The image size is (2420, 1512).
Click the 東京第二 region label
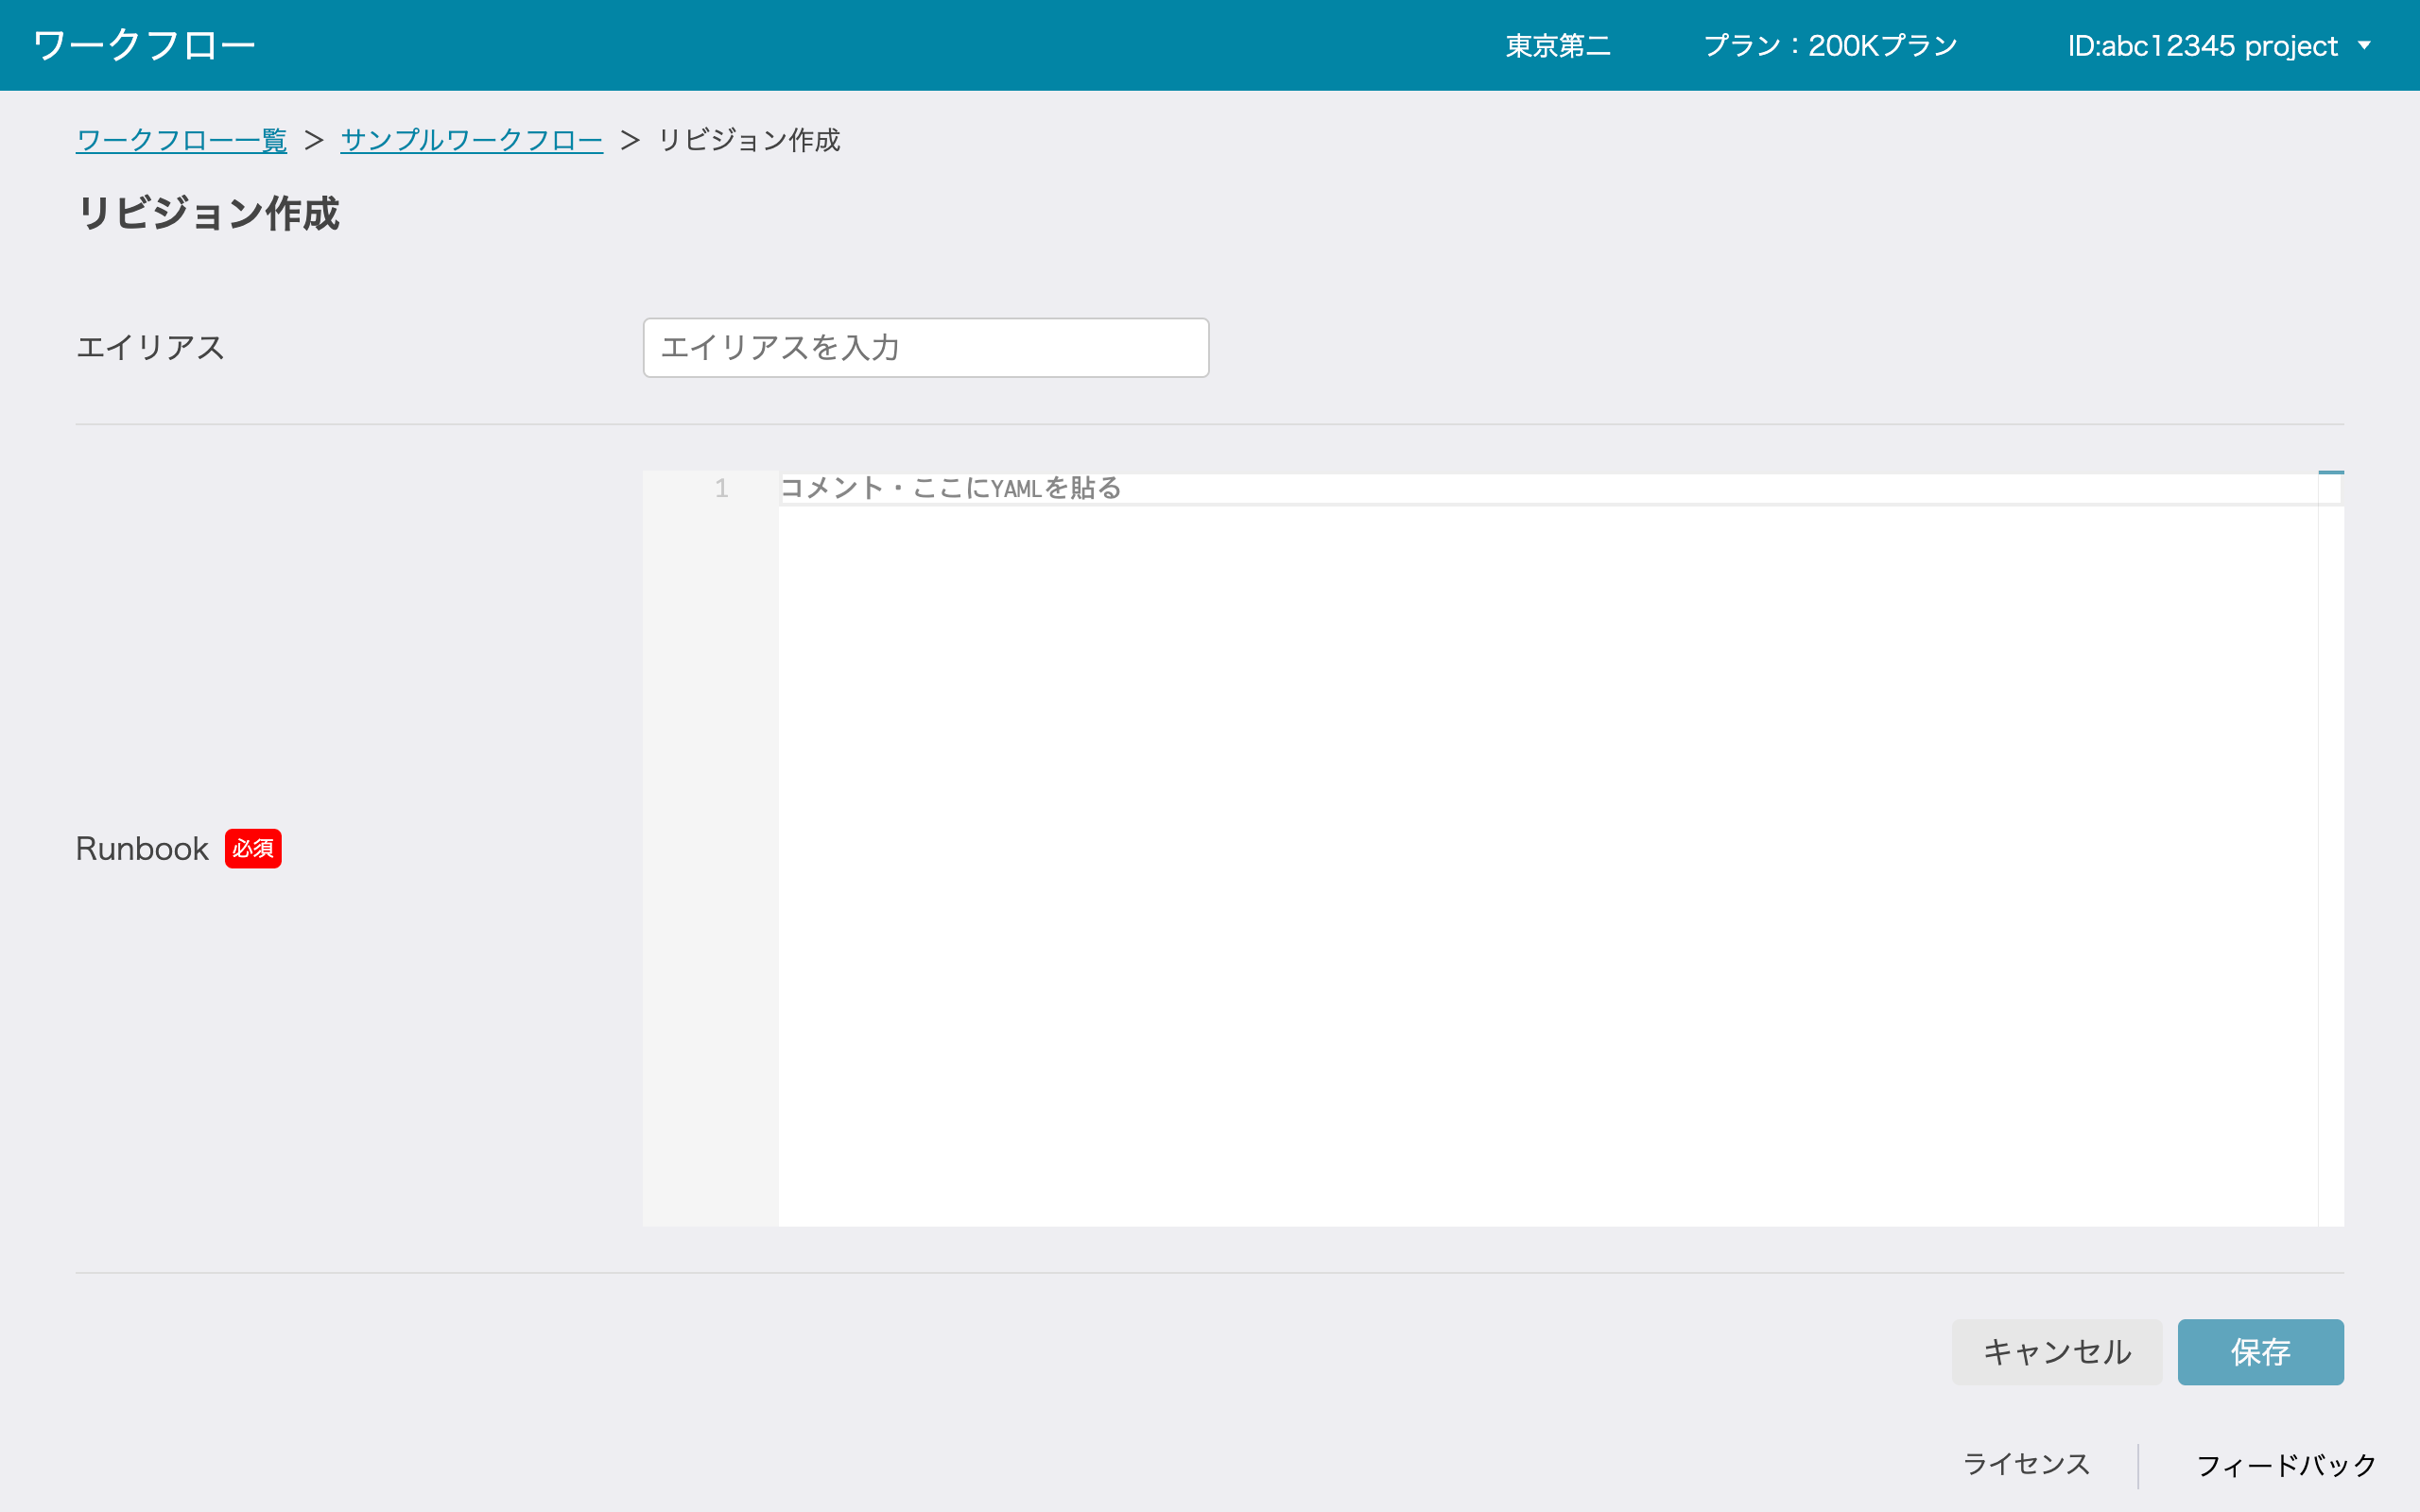[x=1558, y=45]
